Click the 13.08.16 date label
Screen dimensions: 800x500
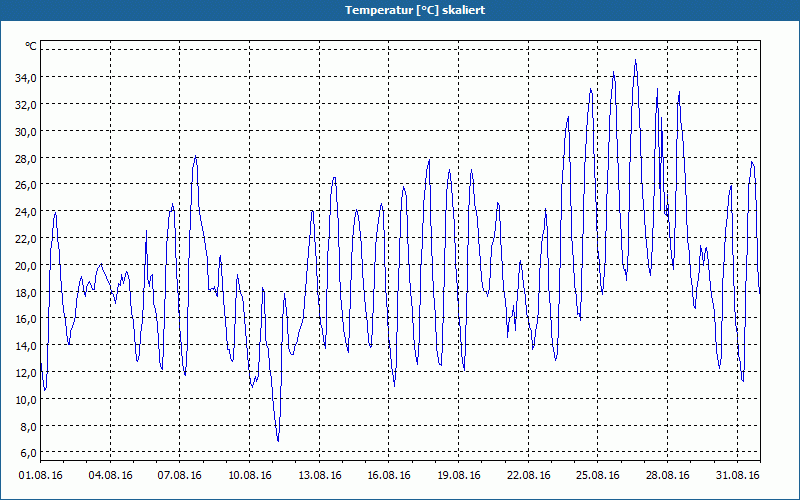319,475
